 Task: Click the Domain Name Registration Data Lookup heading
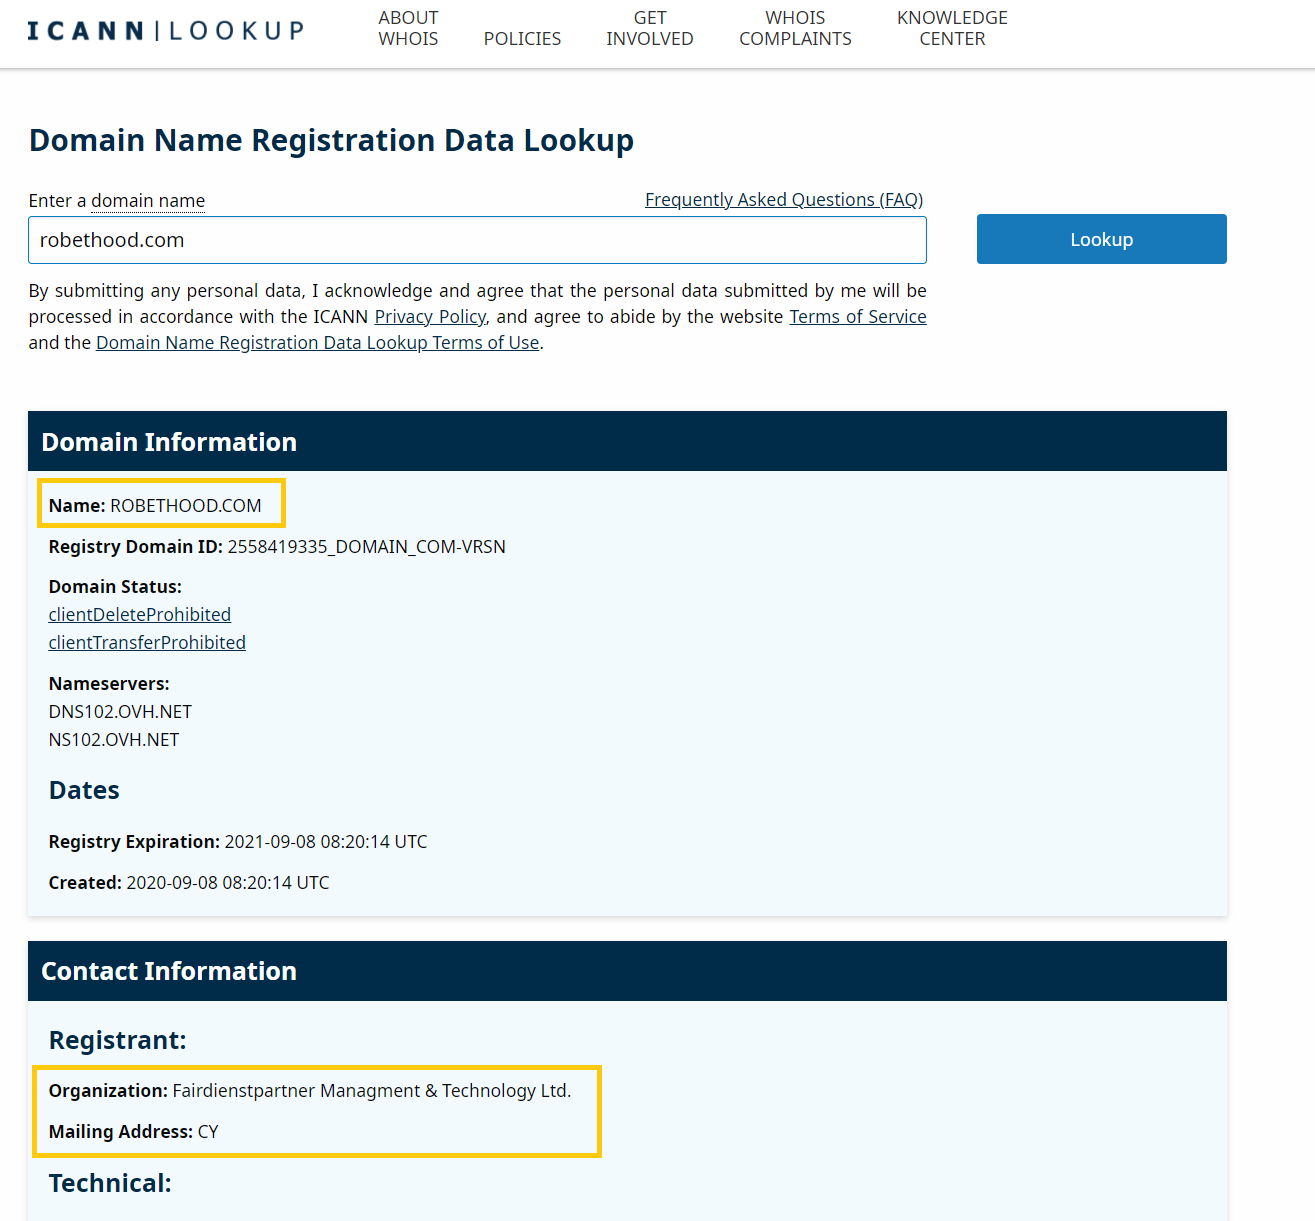331,140
